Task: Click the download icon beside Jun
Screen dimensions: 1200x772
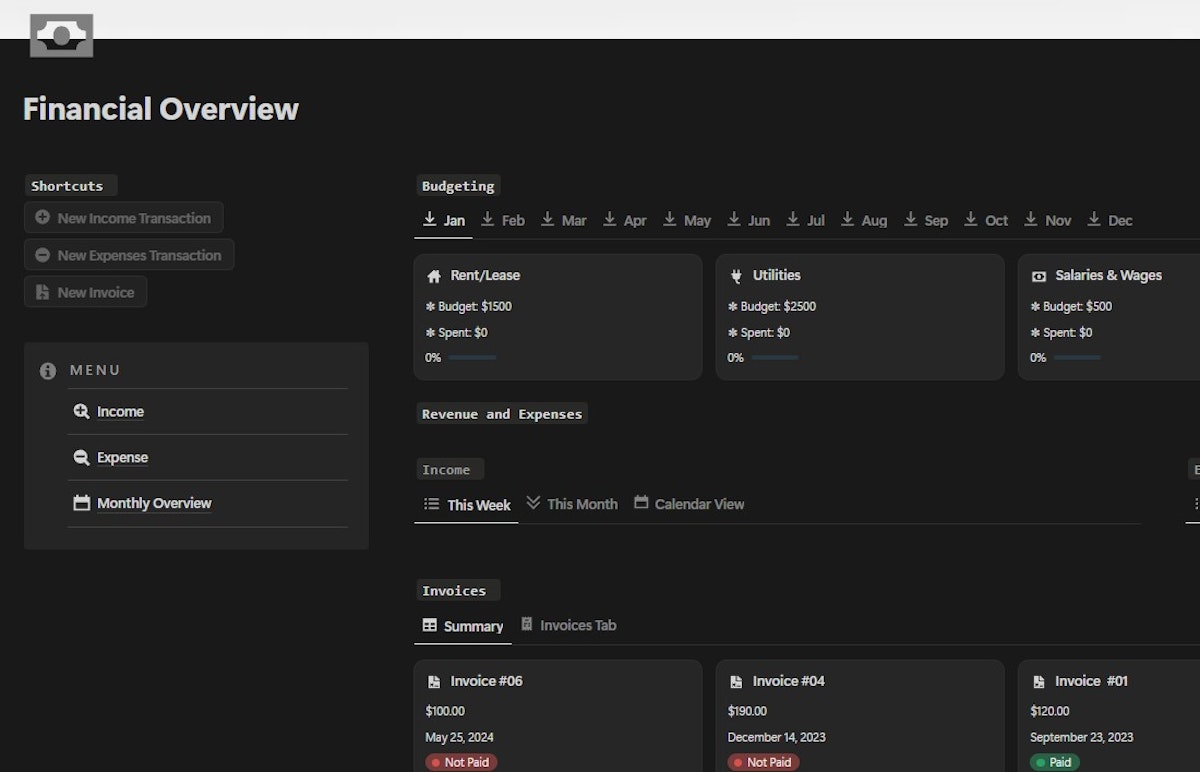Action: 734,219
